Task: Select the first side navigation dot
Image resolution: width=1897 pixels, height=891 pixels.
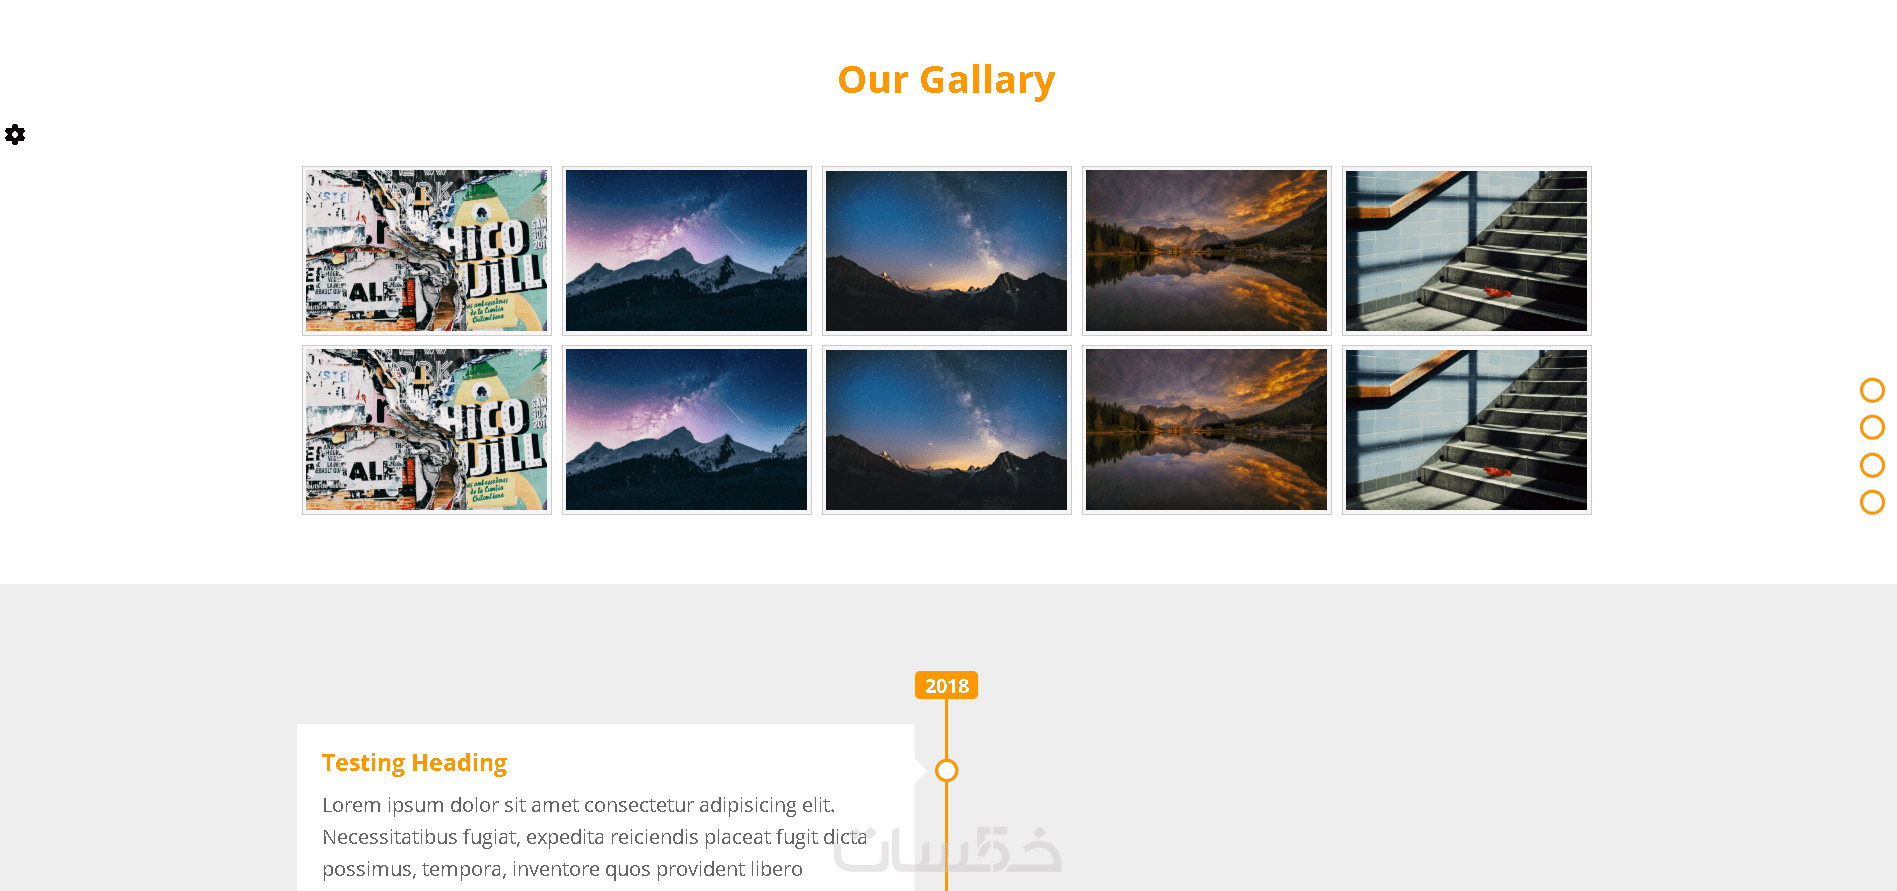Action: point(1872,390)
